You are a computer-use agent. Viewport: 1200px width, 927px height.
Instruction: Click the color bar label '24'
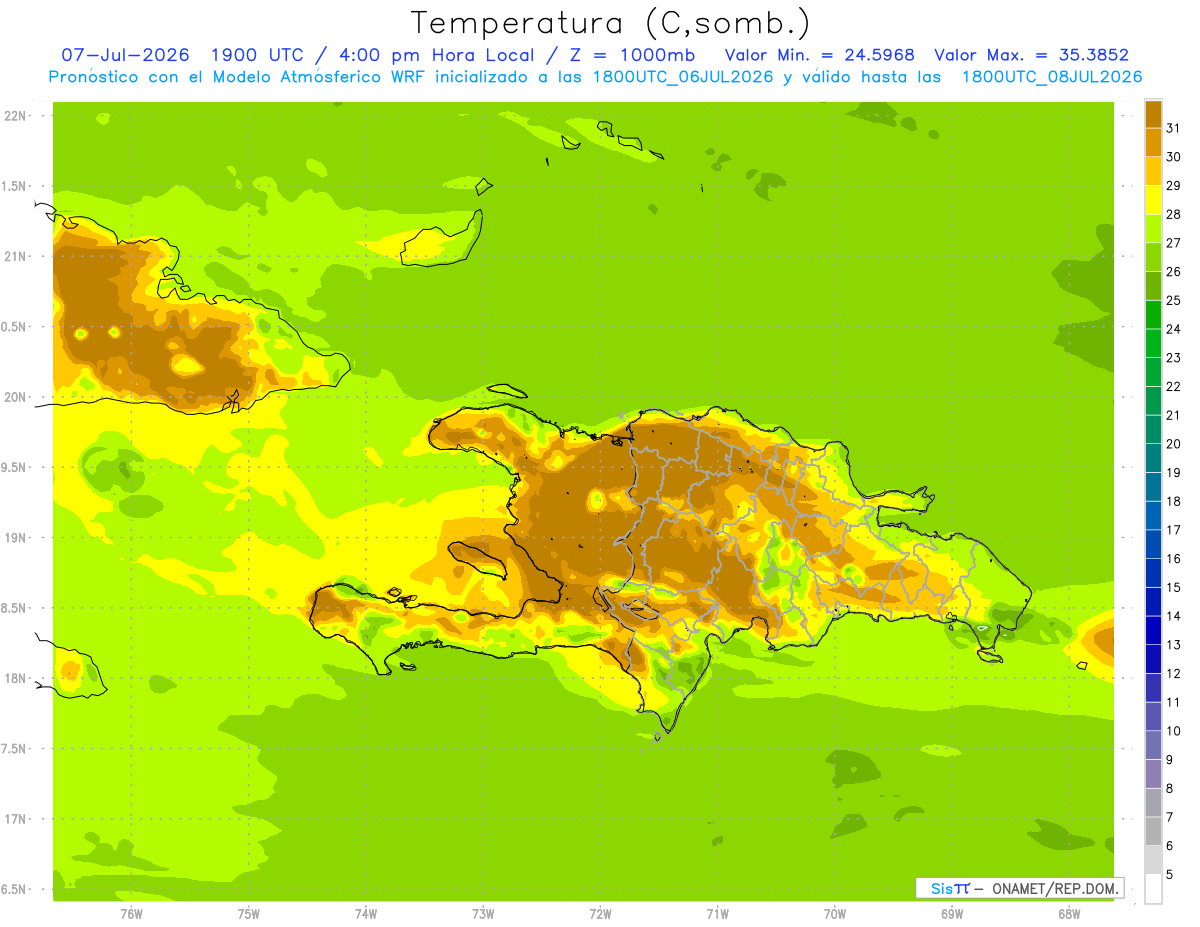tap(1173, 329)
